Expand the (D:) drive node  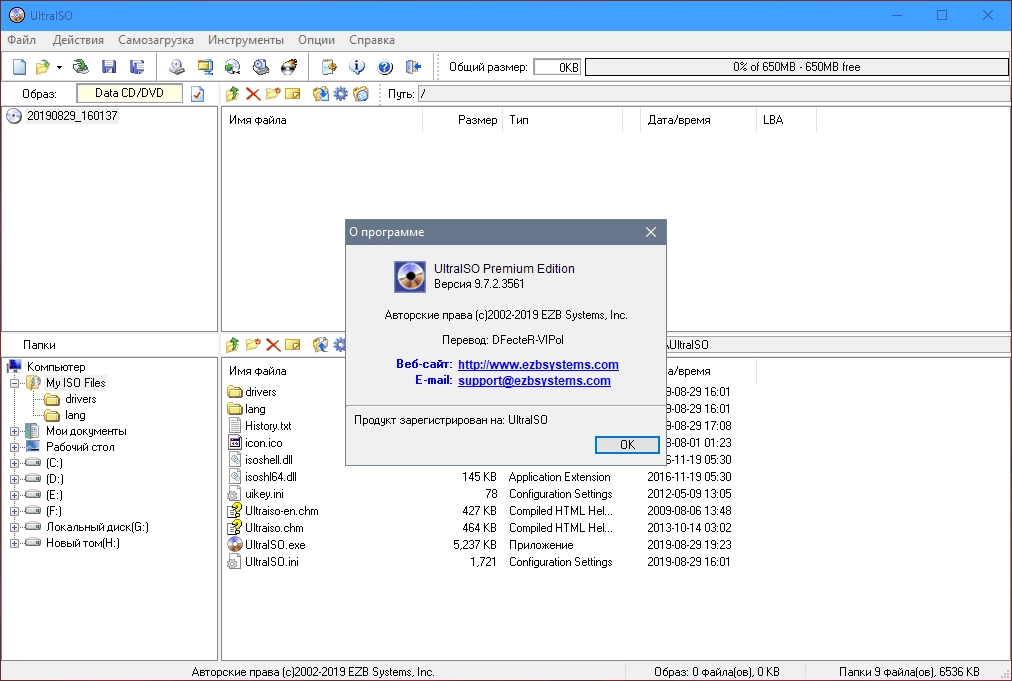tap(14, 479)
